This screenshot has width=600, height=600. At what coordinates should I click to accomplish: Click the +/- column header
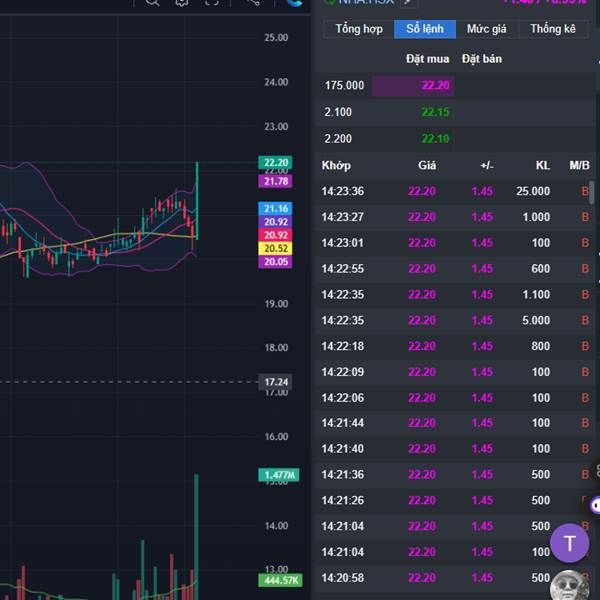click(487, 165)
